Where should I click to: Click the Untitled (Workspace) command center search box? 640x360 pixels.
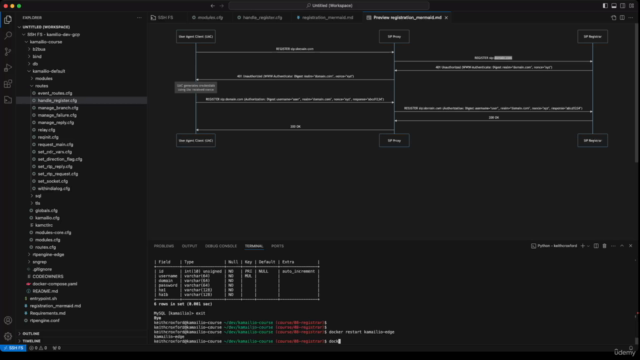click(329, 6)
